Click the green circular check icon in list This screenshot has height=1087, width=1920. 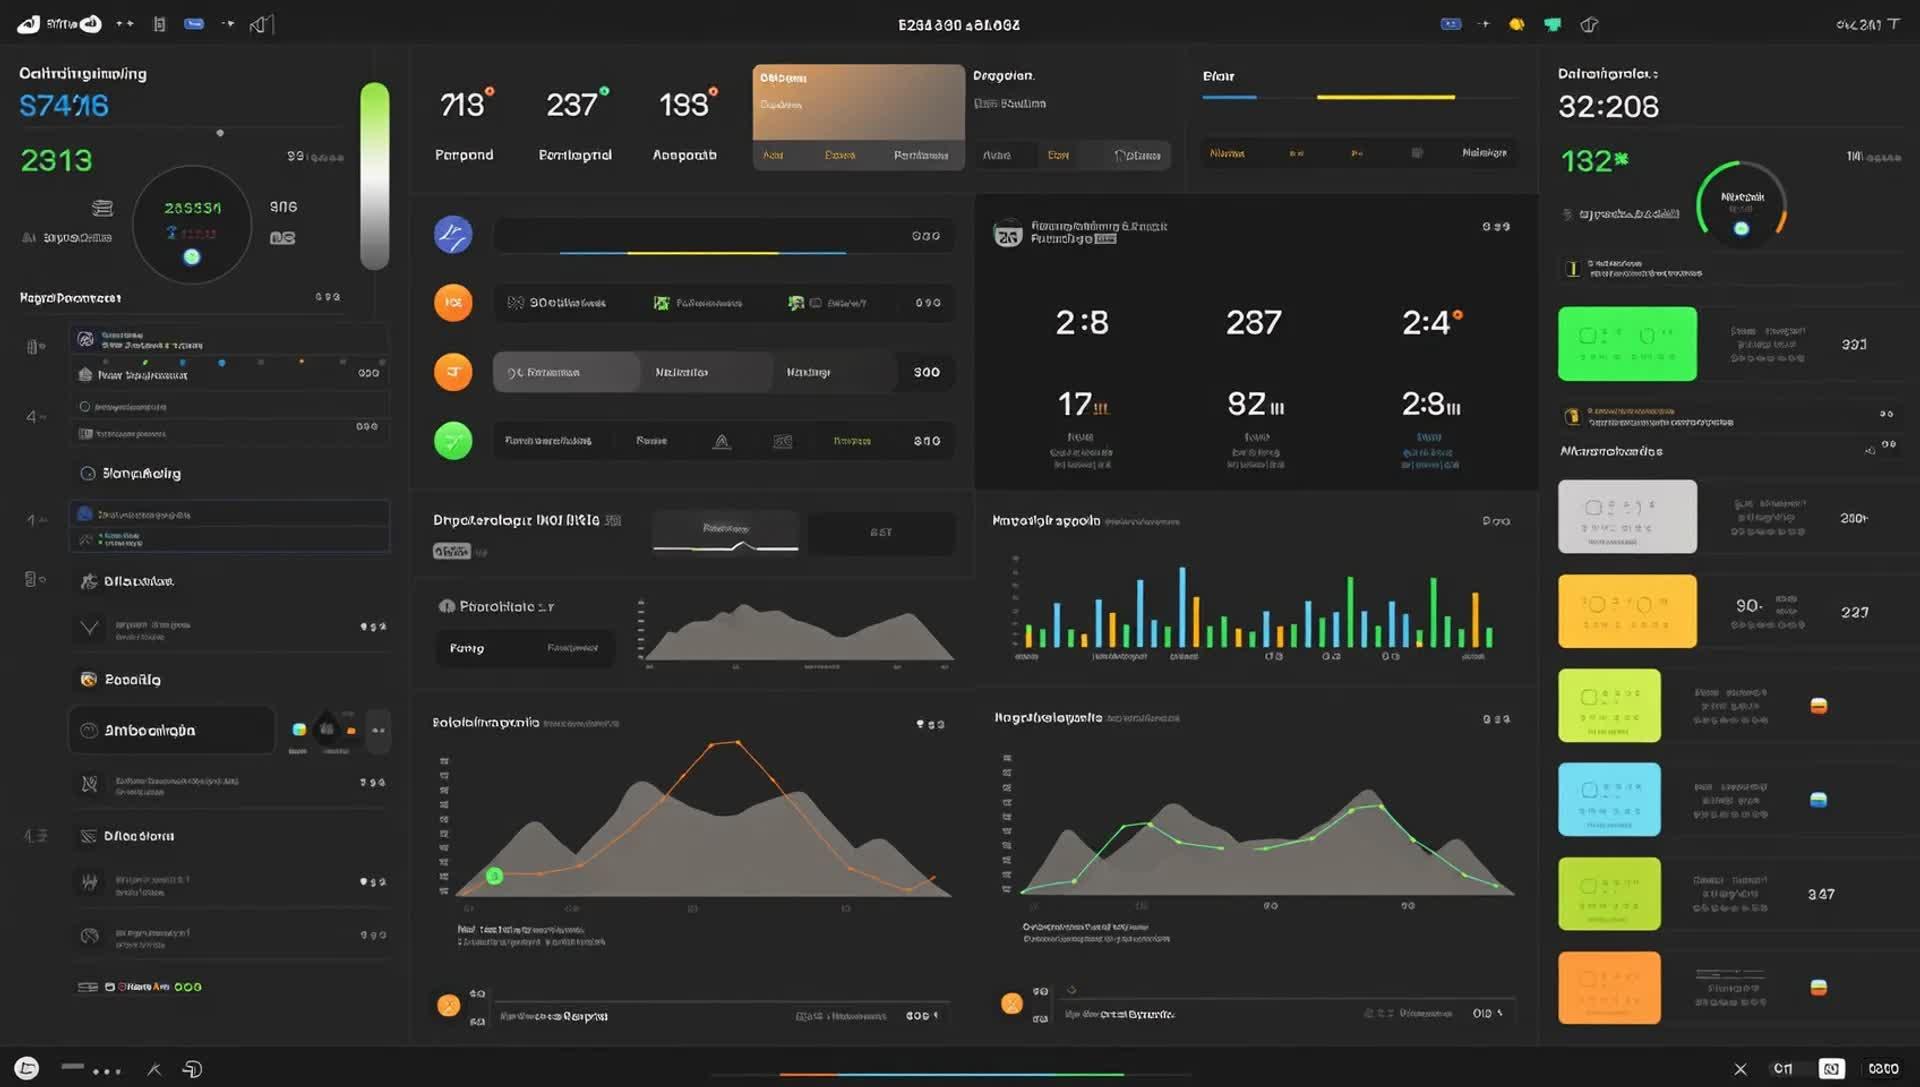coord(453,440)
